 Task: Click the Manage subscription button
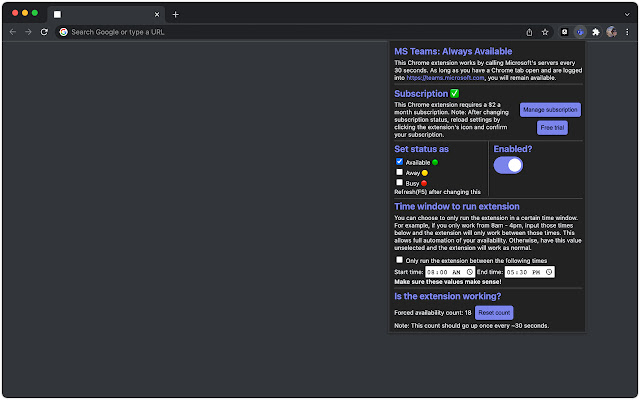(x=550, y=110)
